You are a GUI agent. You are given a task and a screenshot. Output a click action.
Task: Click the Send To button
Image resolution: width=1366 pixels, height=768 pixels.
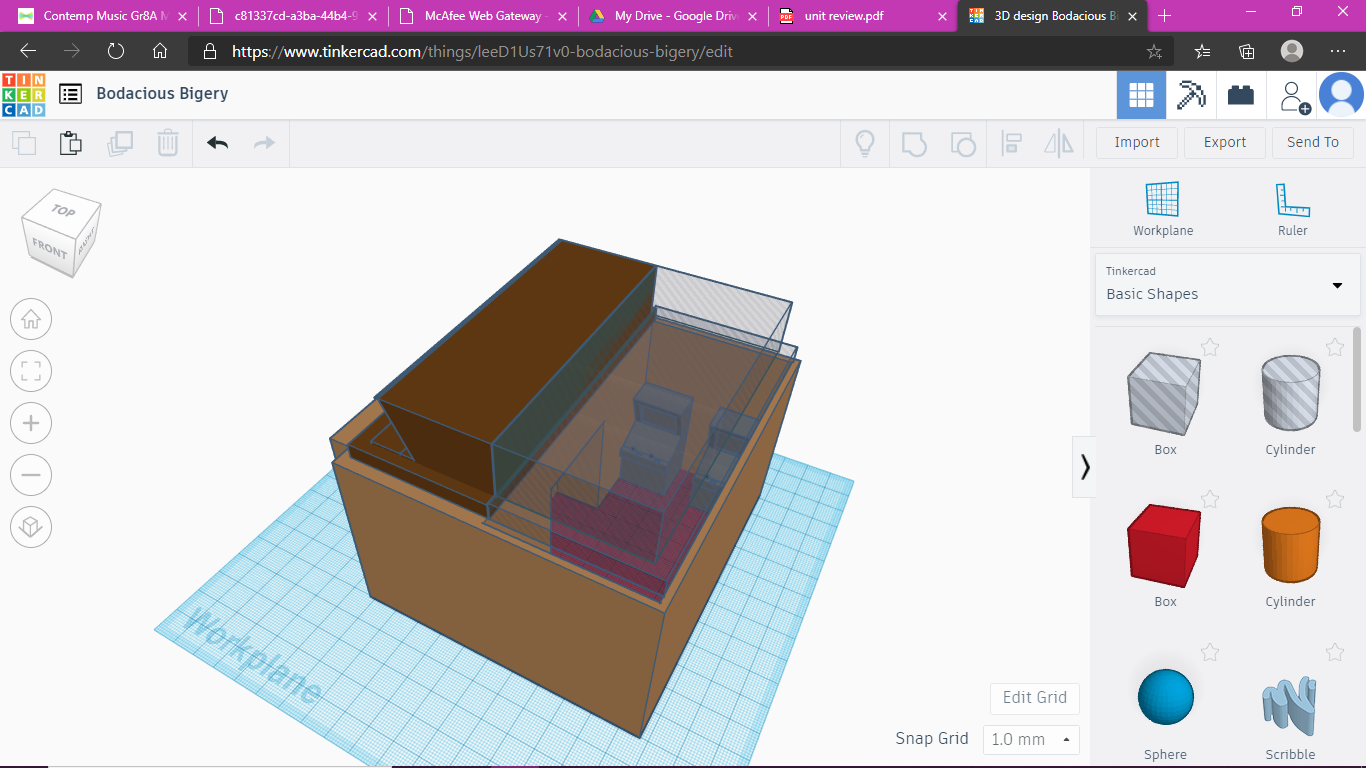click(1313, 142)
